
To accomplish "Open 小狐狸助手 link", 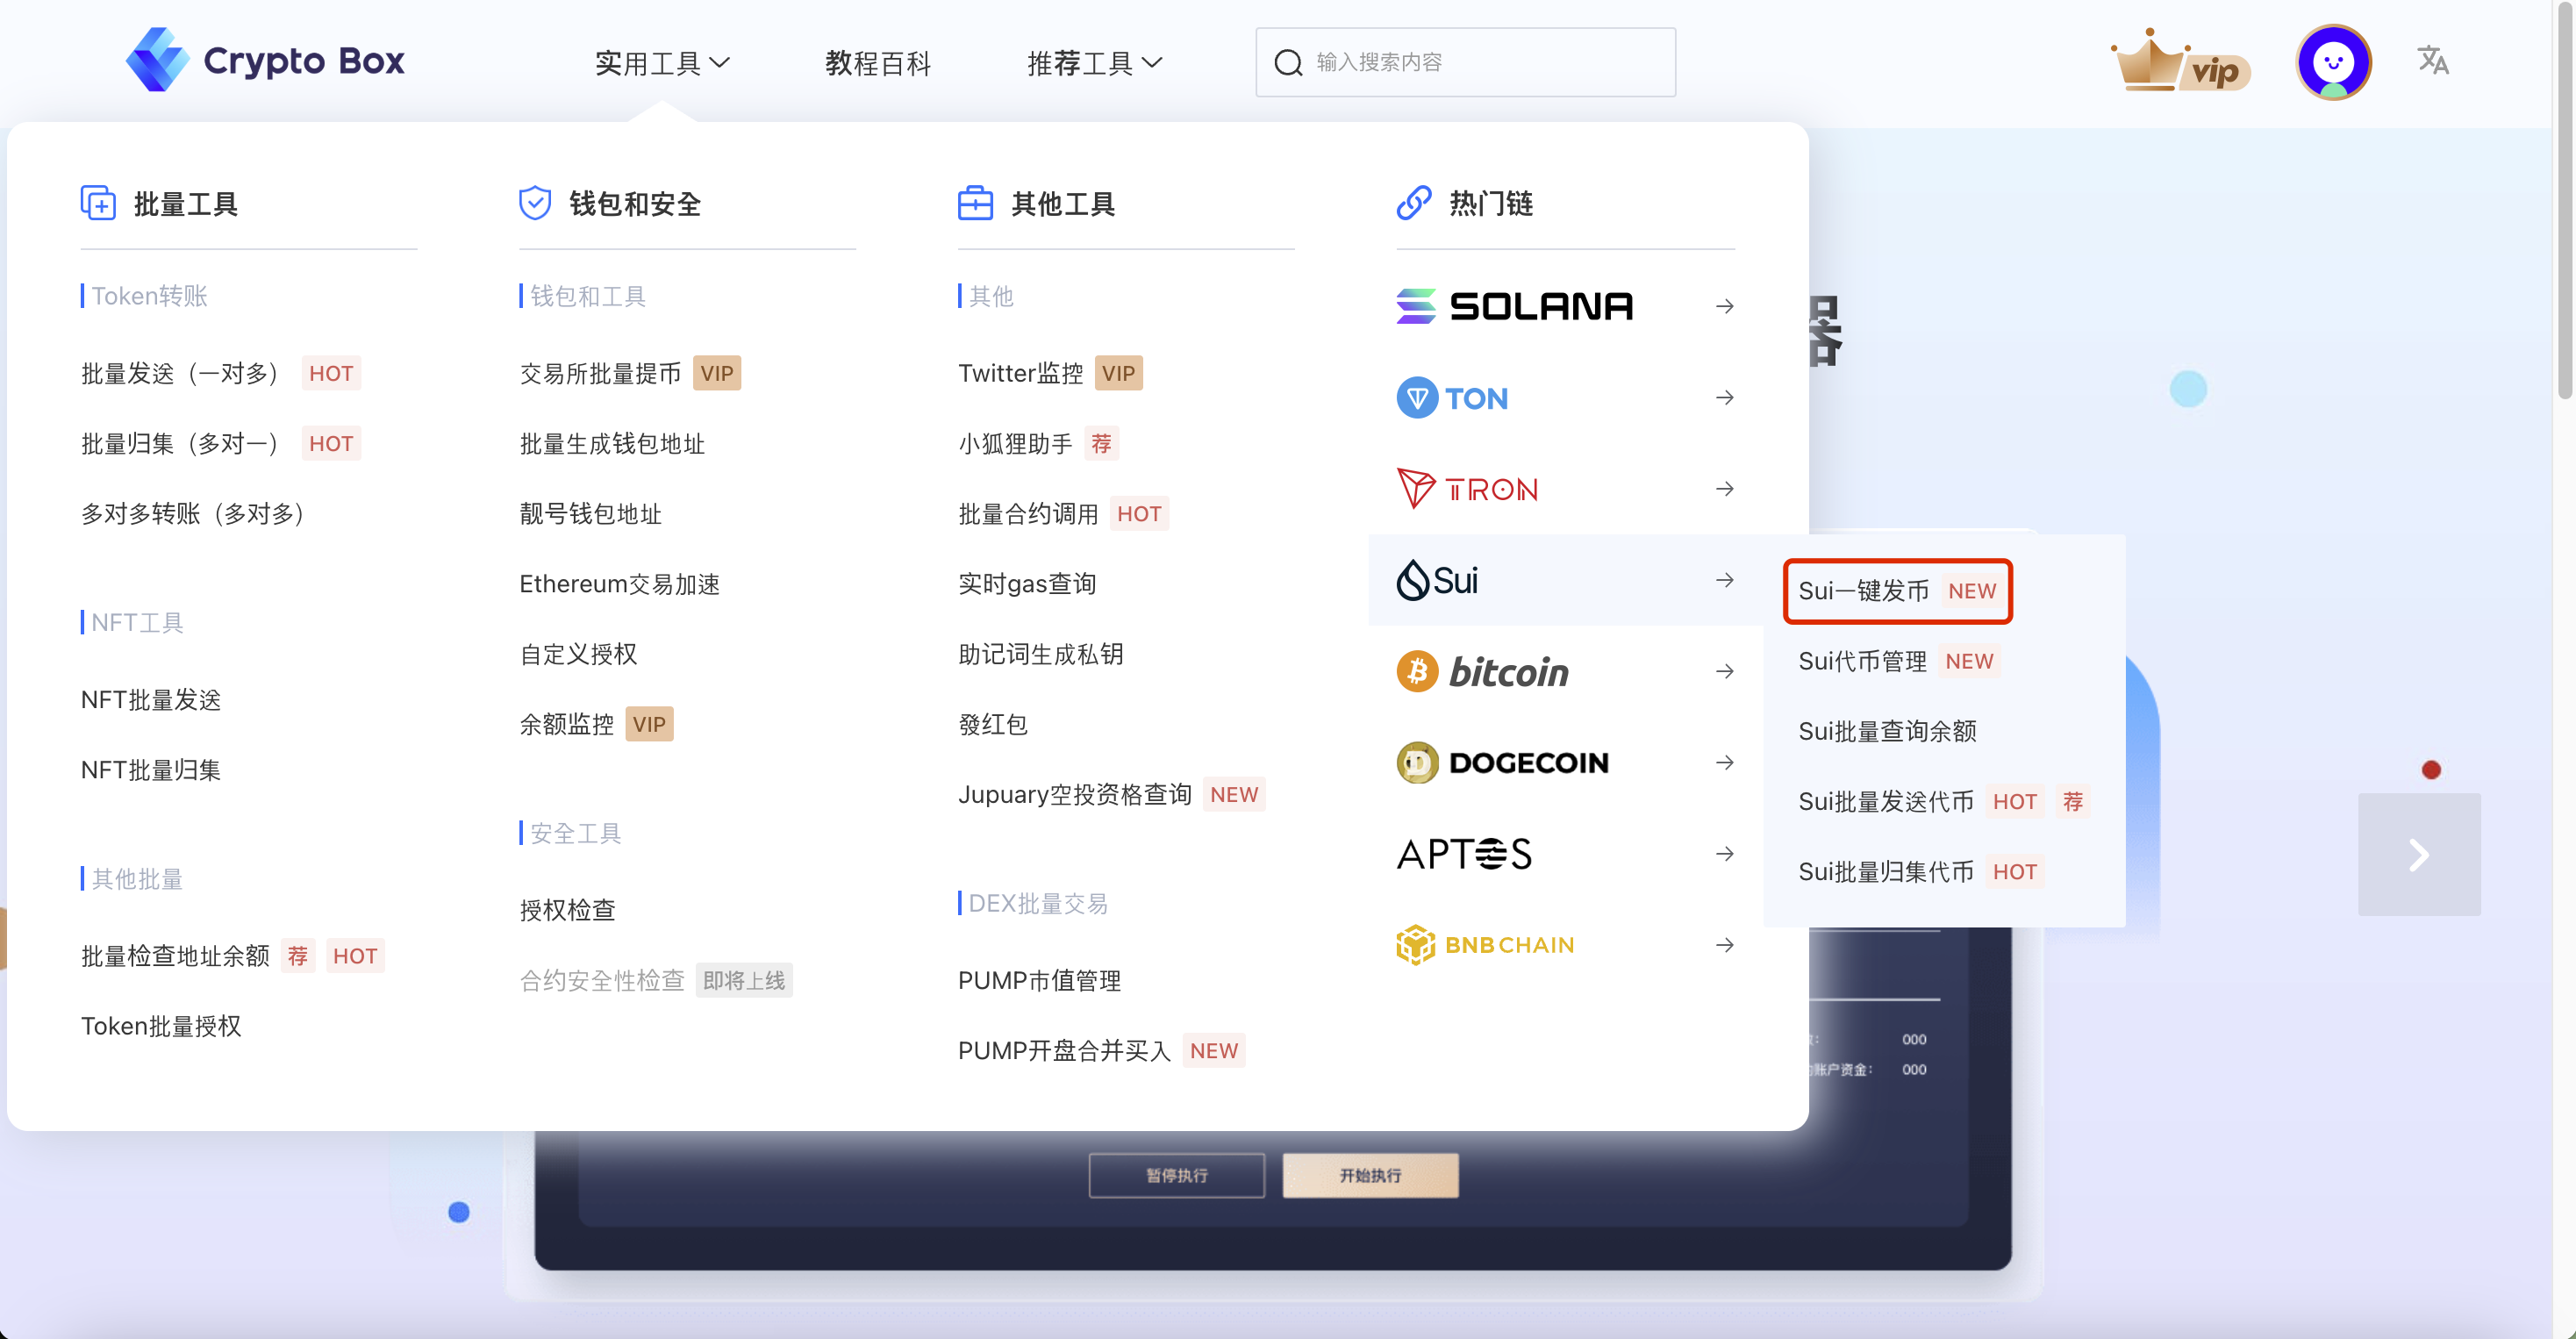I will 1038,443.
